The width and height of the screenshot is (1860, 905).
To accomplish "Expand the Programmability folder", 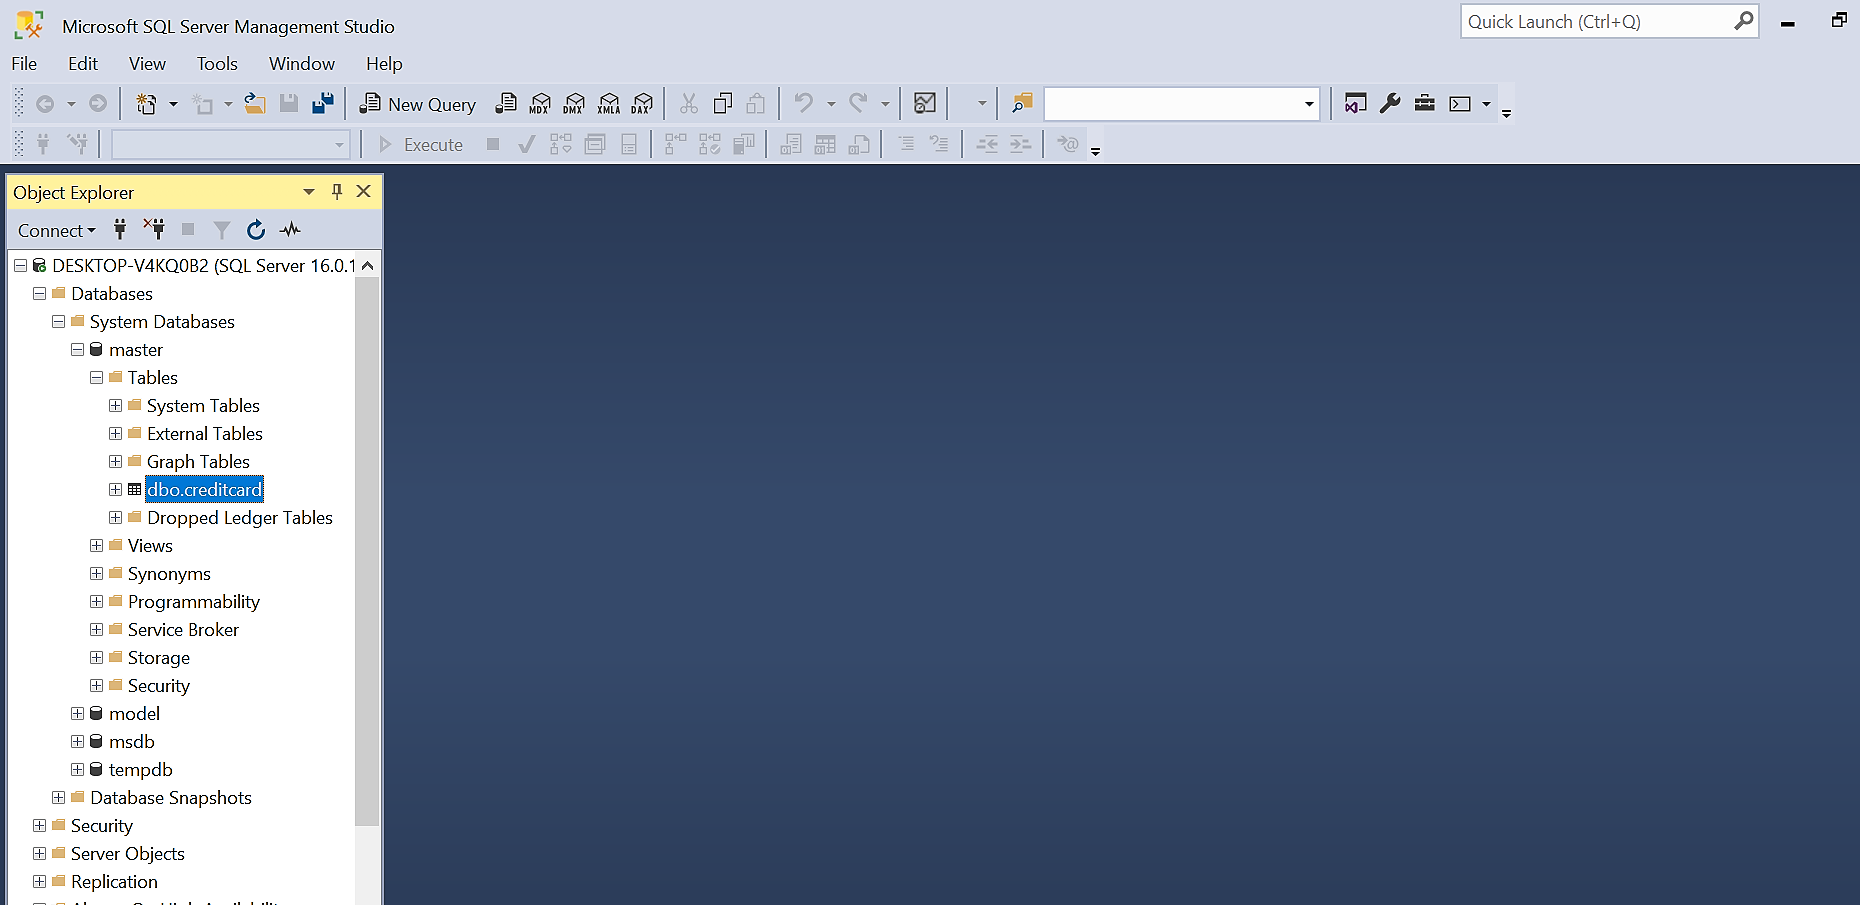I will pos(96,602).
